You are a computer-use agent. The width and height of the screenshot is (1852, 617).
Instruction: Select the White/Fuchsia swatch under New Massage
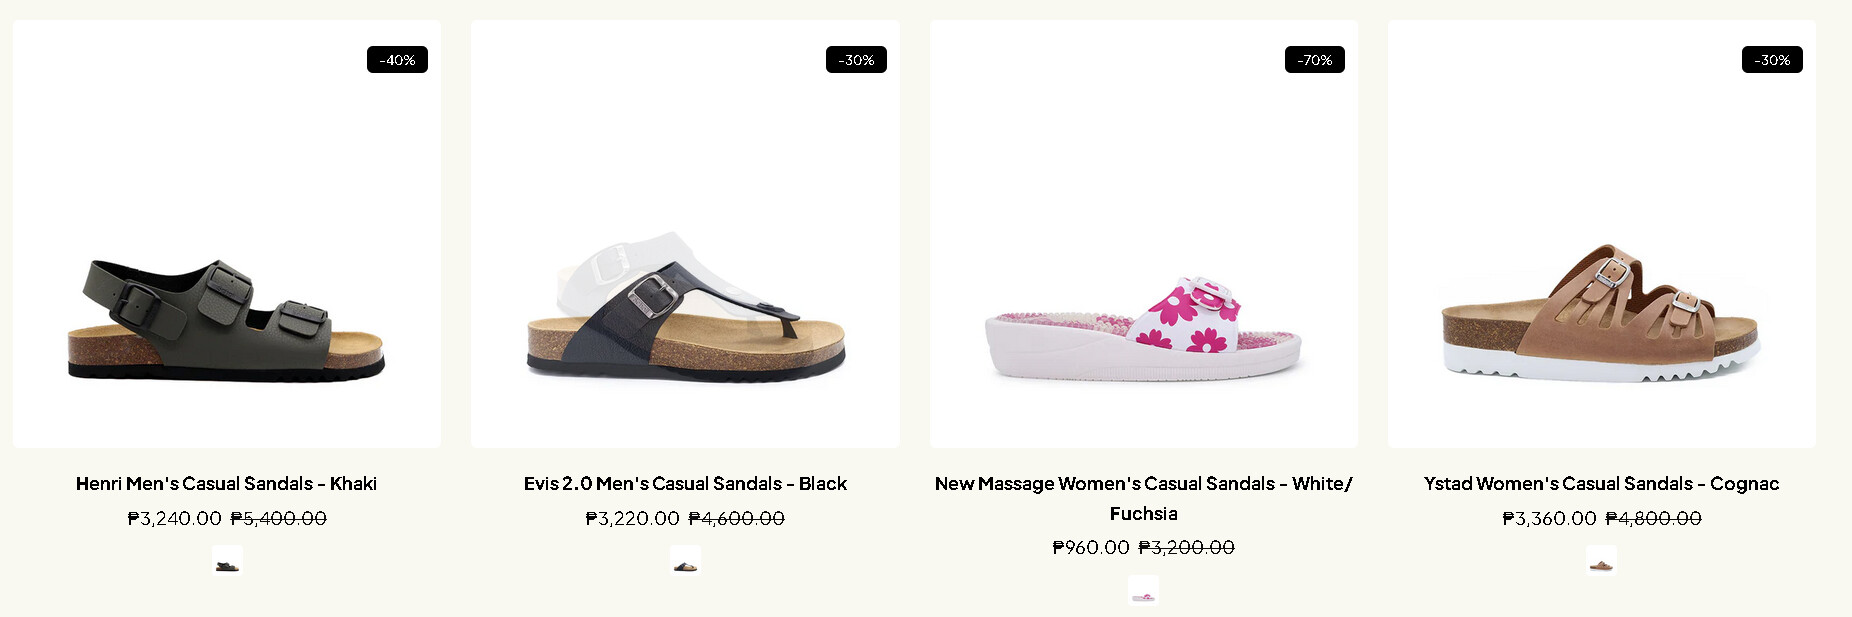[x=1143, y=591]
